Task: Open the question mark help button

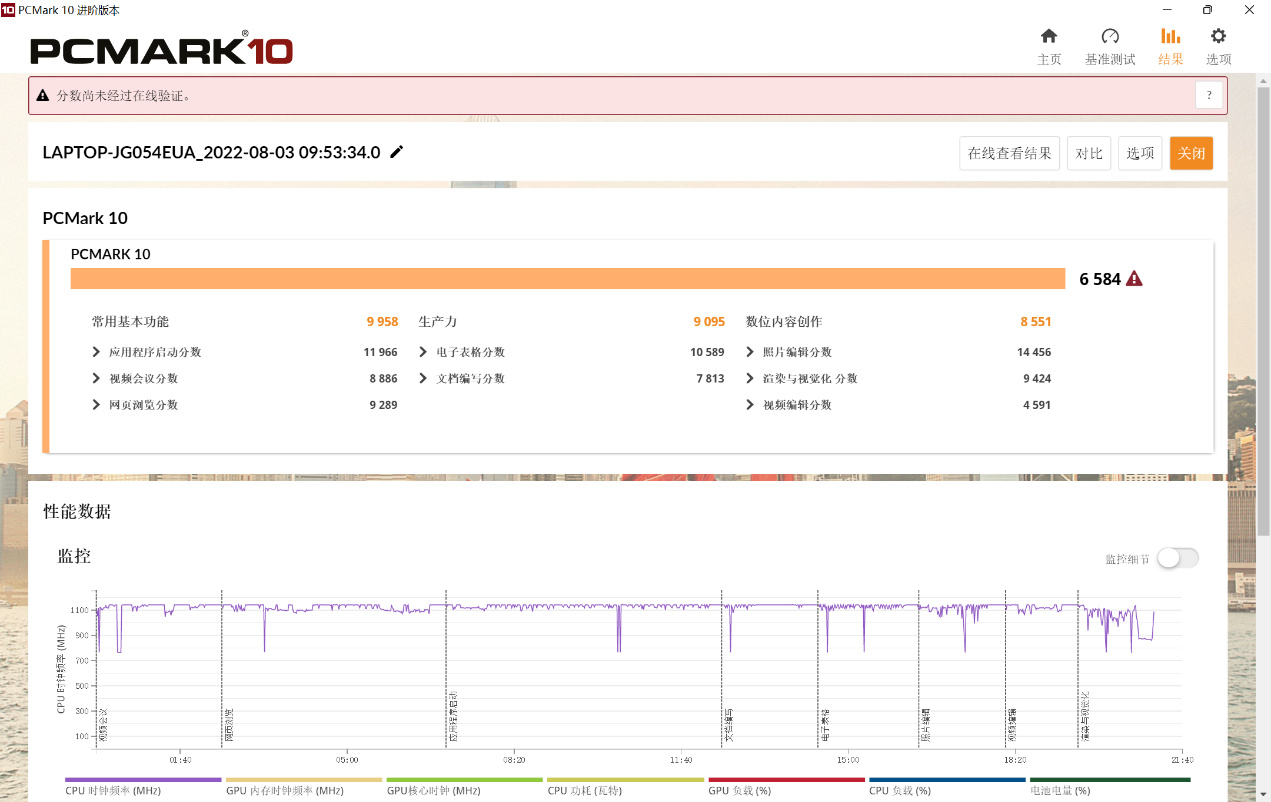Action: tap(1209, 96)
